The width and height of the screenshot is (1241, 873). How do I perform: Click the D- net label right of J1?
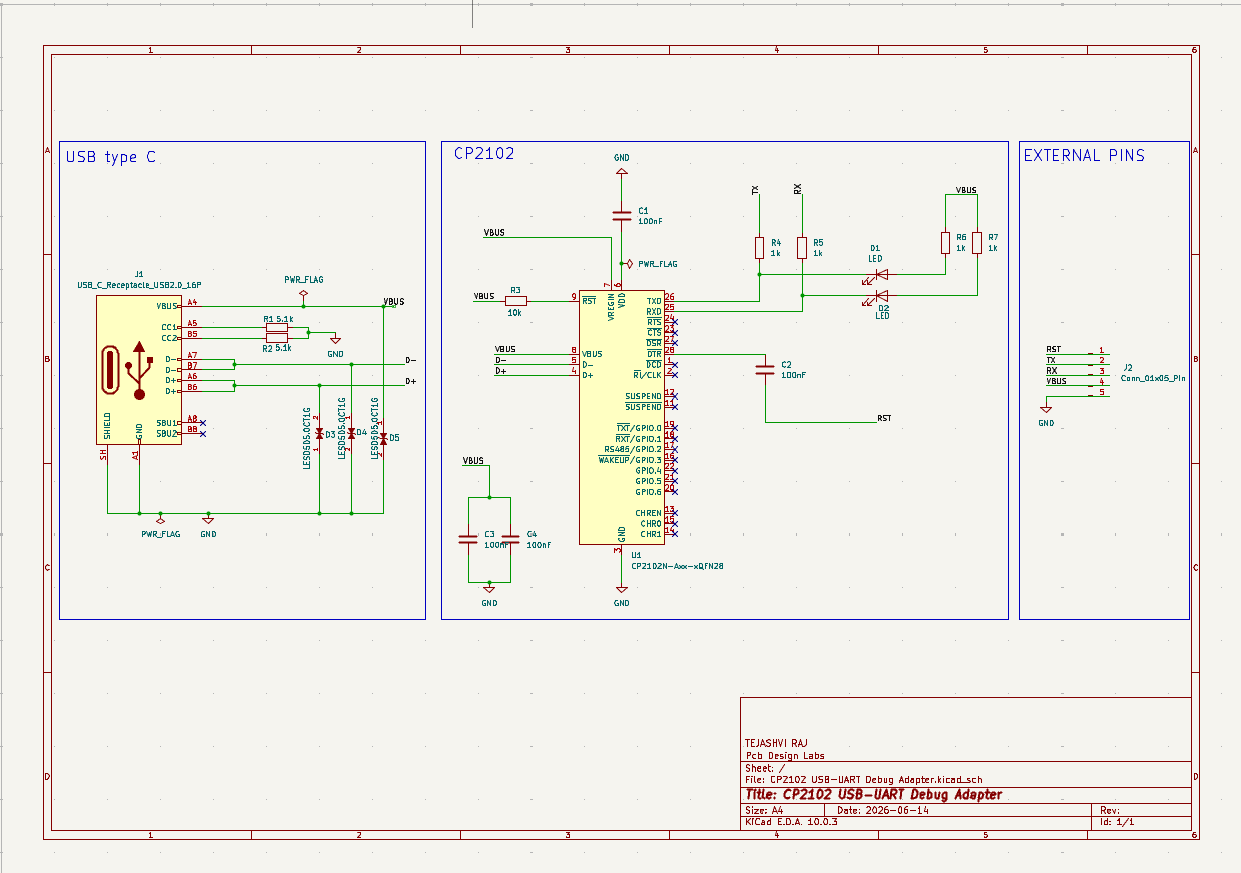(410, 360)
